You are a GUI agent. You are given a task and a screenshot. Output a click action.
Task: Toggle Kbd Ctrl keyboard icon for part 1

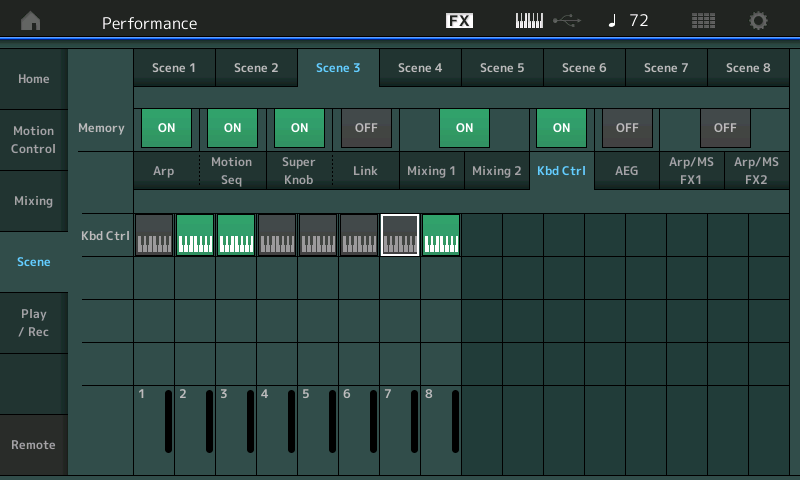click(x=154, y=235)
